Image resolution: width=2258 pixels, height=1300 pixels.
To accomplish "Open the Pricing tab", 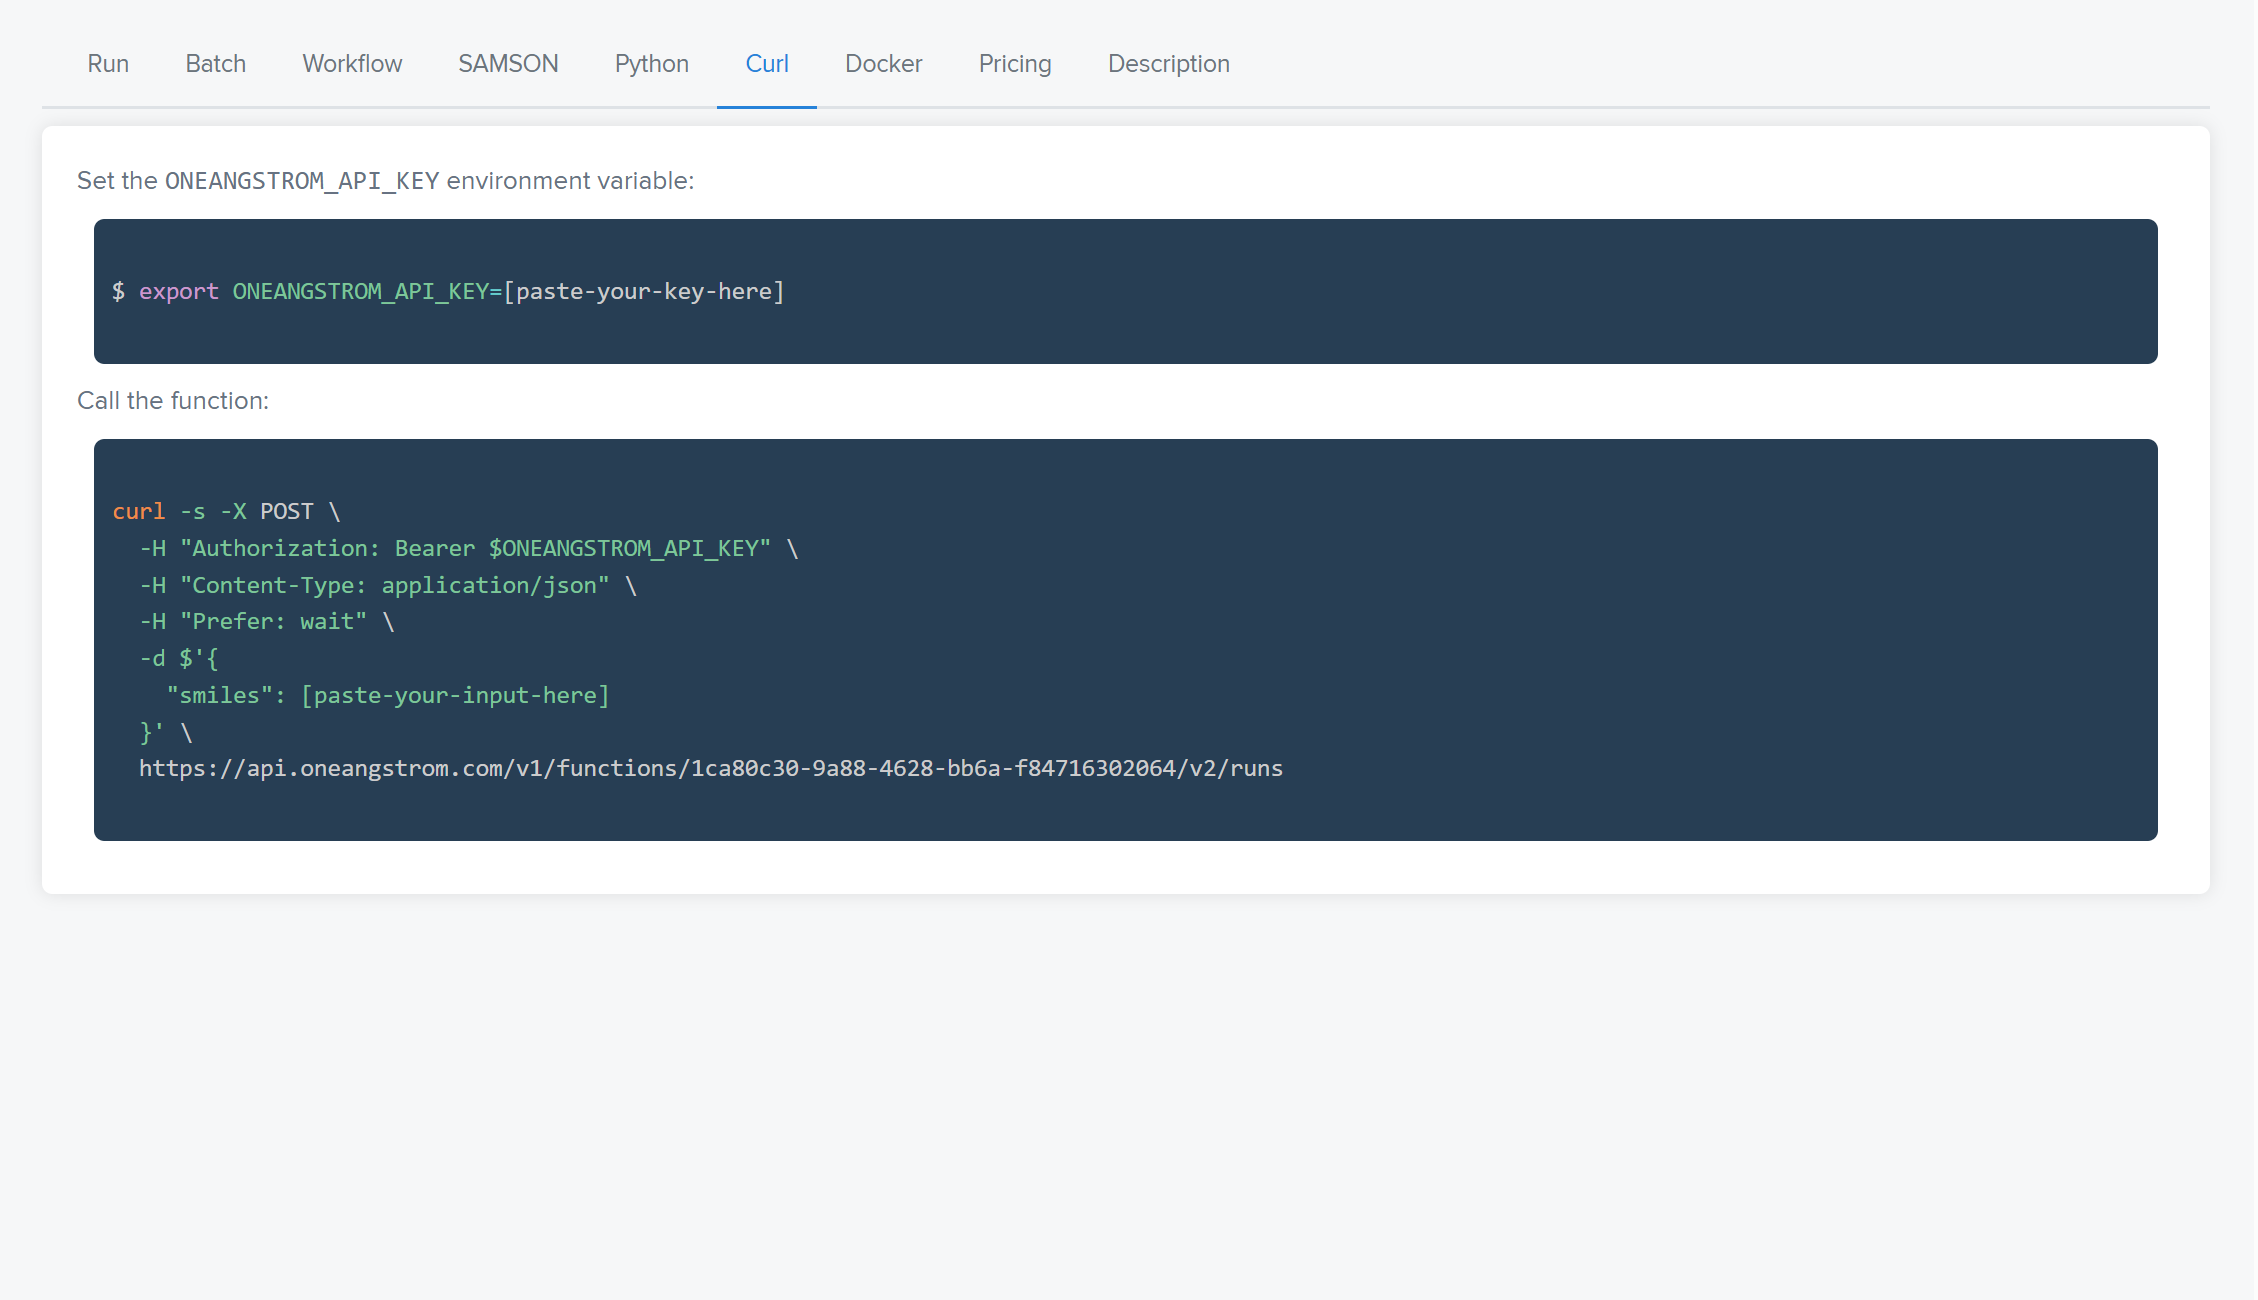I will point(1014,64).
